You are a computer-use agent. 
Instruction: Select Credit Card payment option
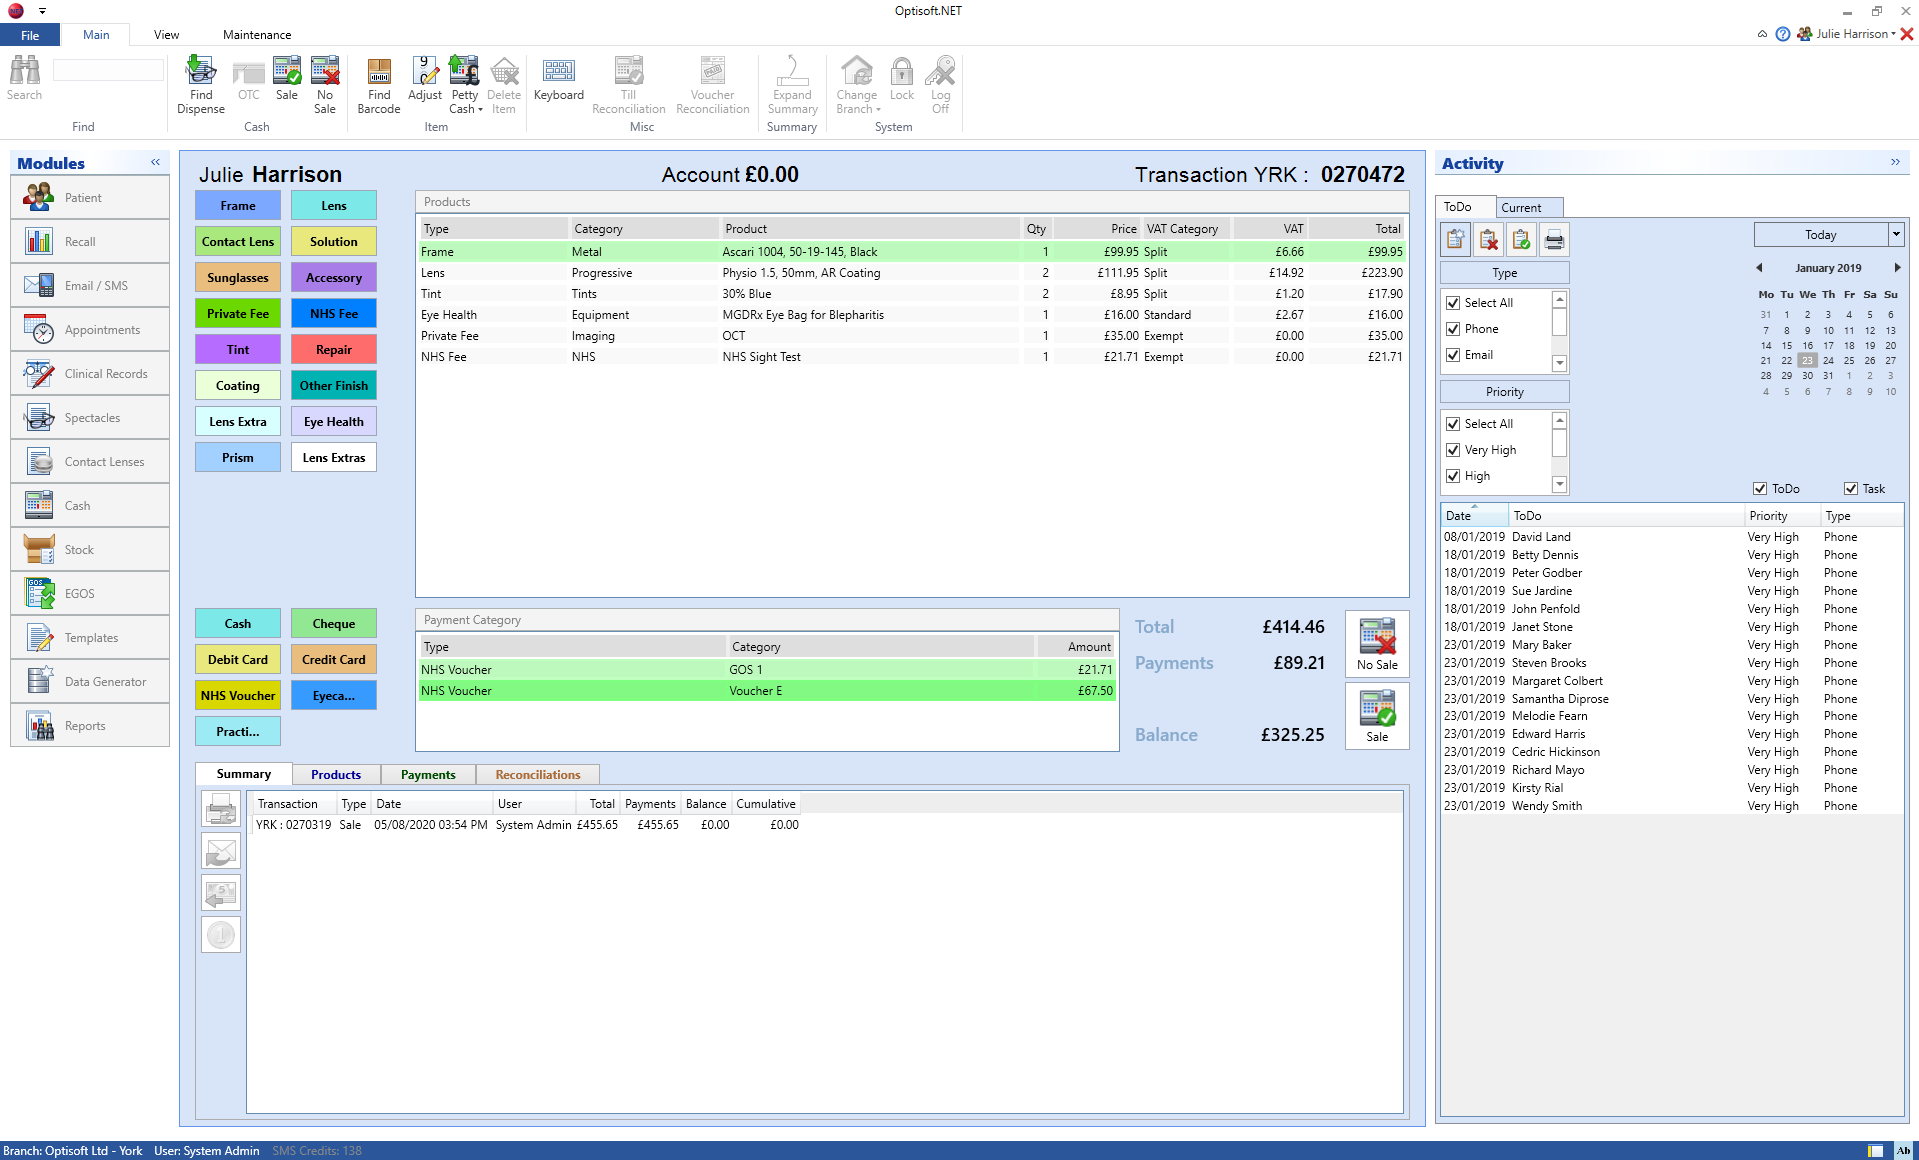tap(333, 659)
